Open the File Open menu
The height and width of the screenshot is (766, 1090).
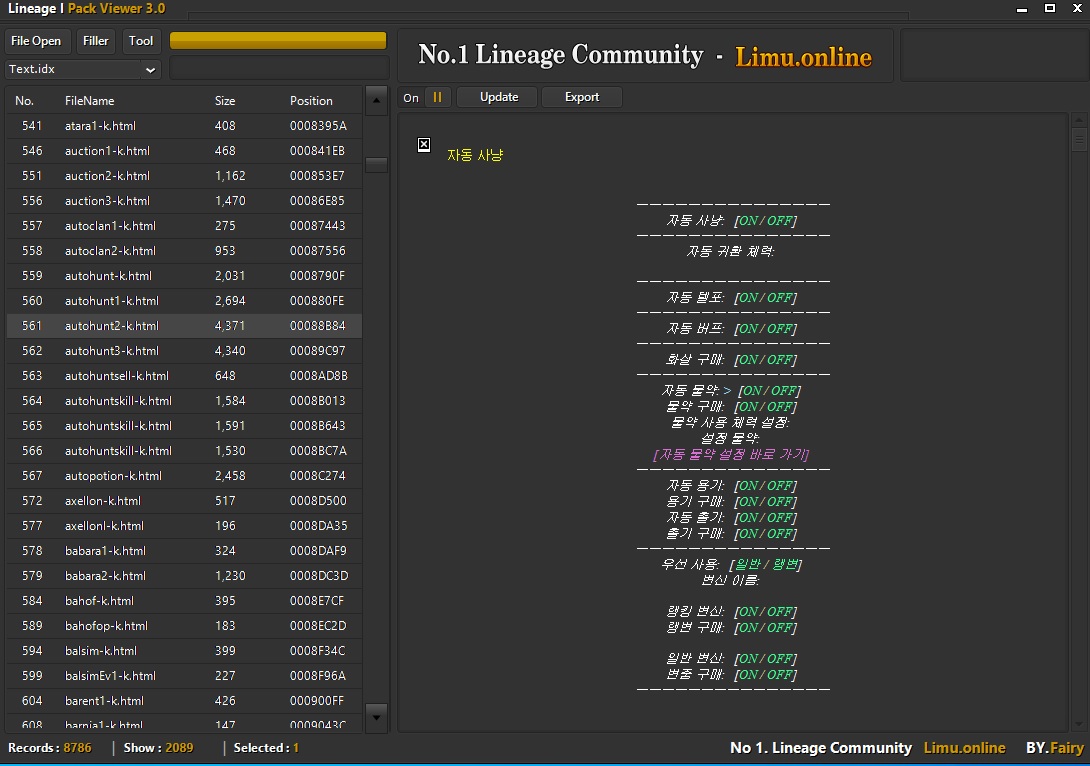[36, 41]
